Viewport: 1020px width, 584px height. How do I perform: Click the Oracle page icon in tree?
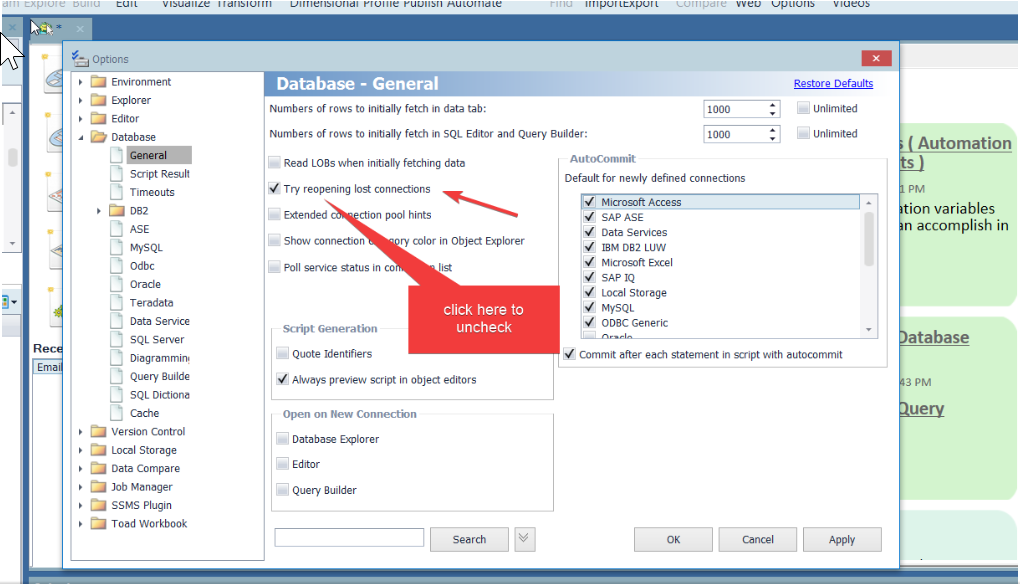click(118, 285)
